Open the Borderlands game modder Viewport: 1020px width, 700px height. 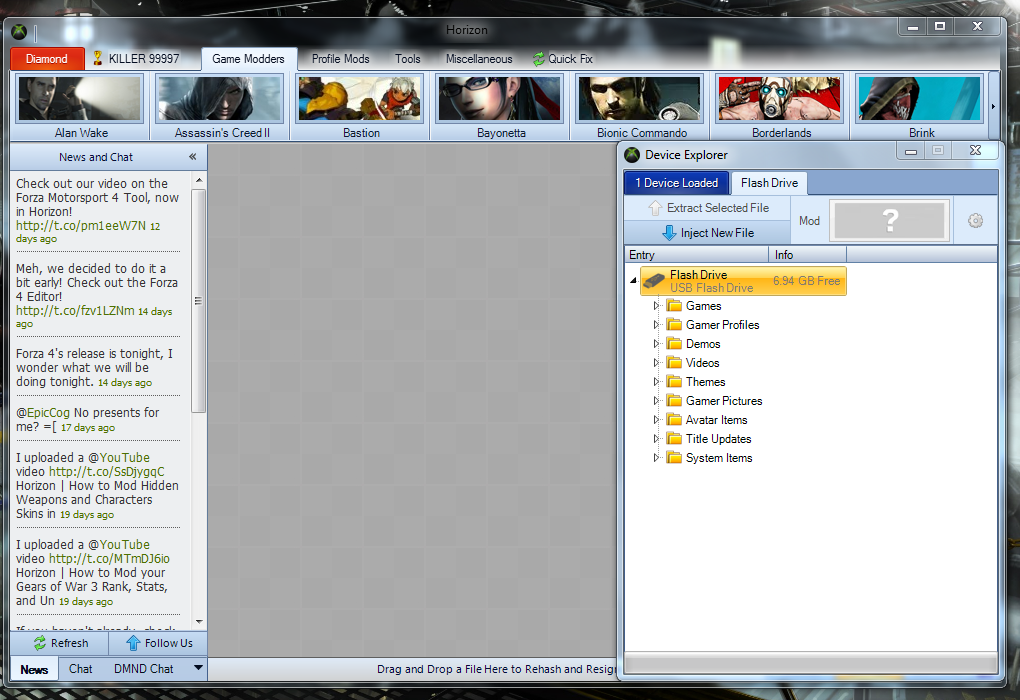tap(781, 99)
